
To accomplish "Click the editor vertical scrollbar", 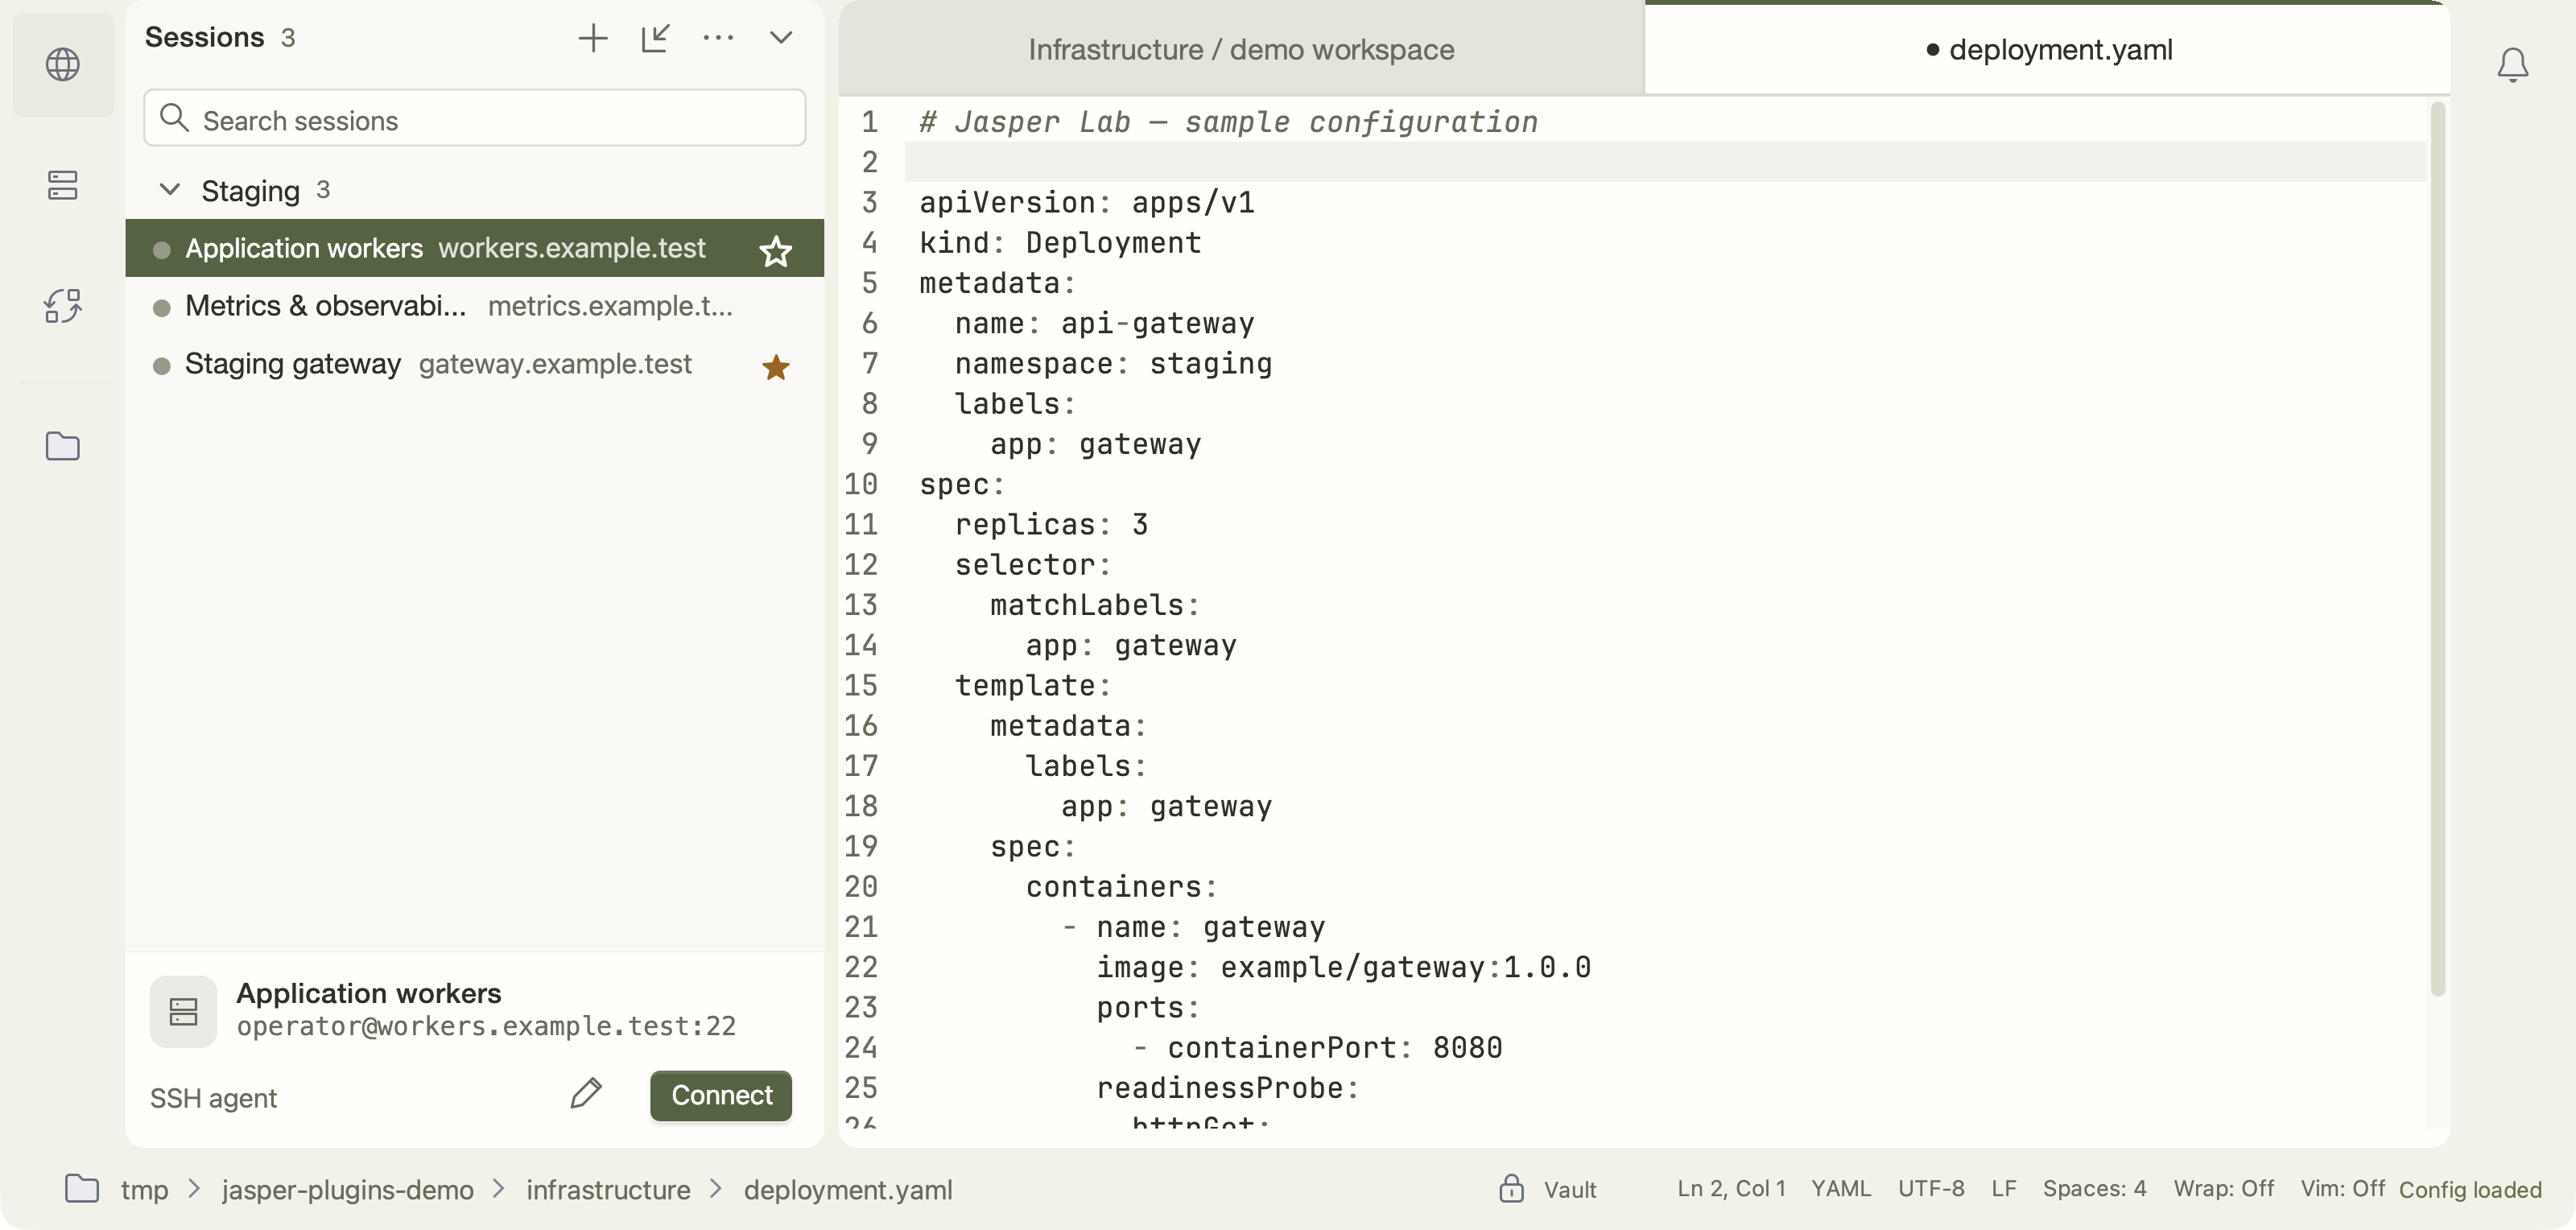I will coord(2438,549).
